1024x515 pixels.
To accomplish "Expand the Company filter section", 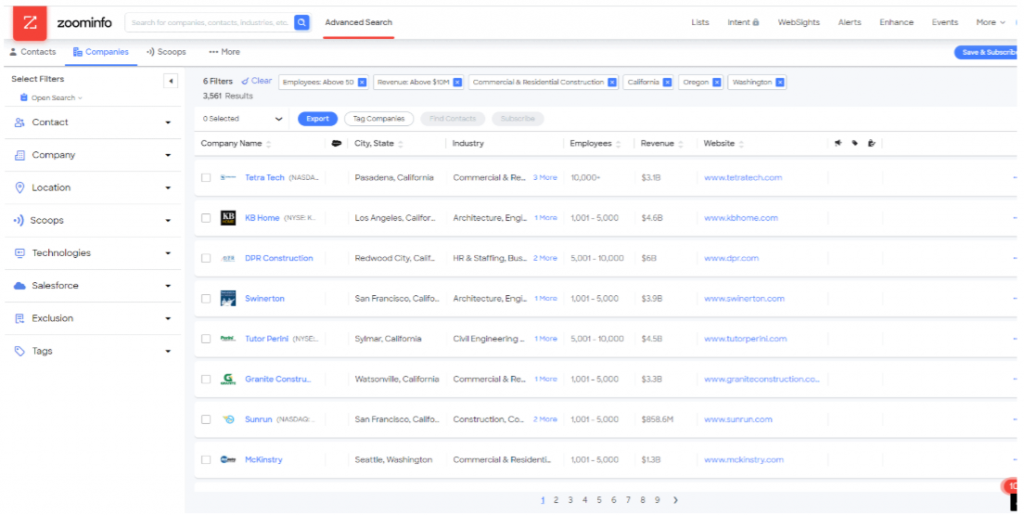I will [x=168, y=155].
